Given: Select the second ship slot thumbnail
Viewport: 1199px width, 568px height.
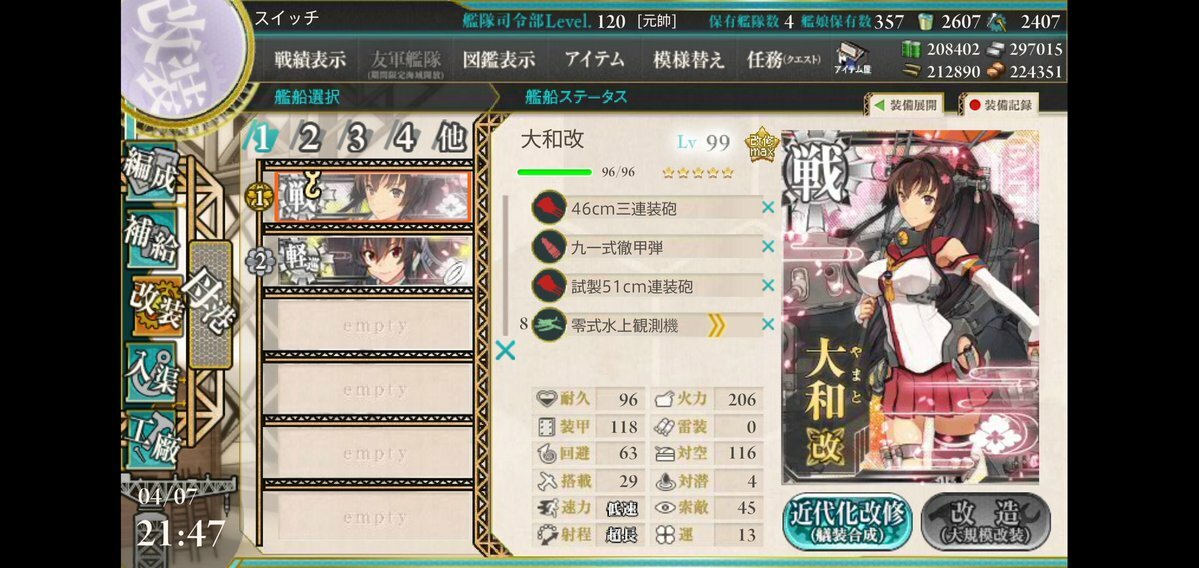Looking at the screenshot, I should pos(374,261).
